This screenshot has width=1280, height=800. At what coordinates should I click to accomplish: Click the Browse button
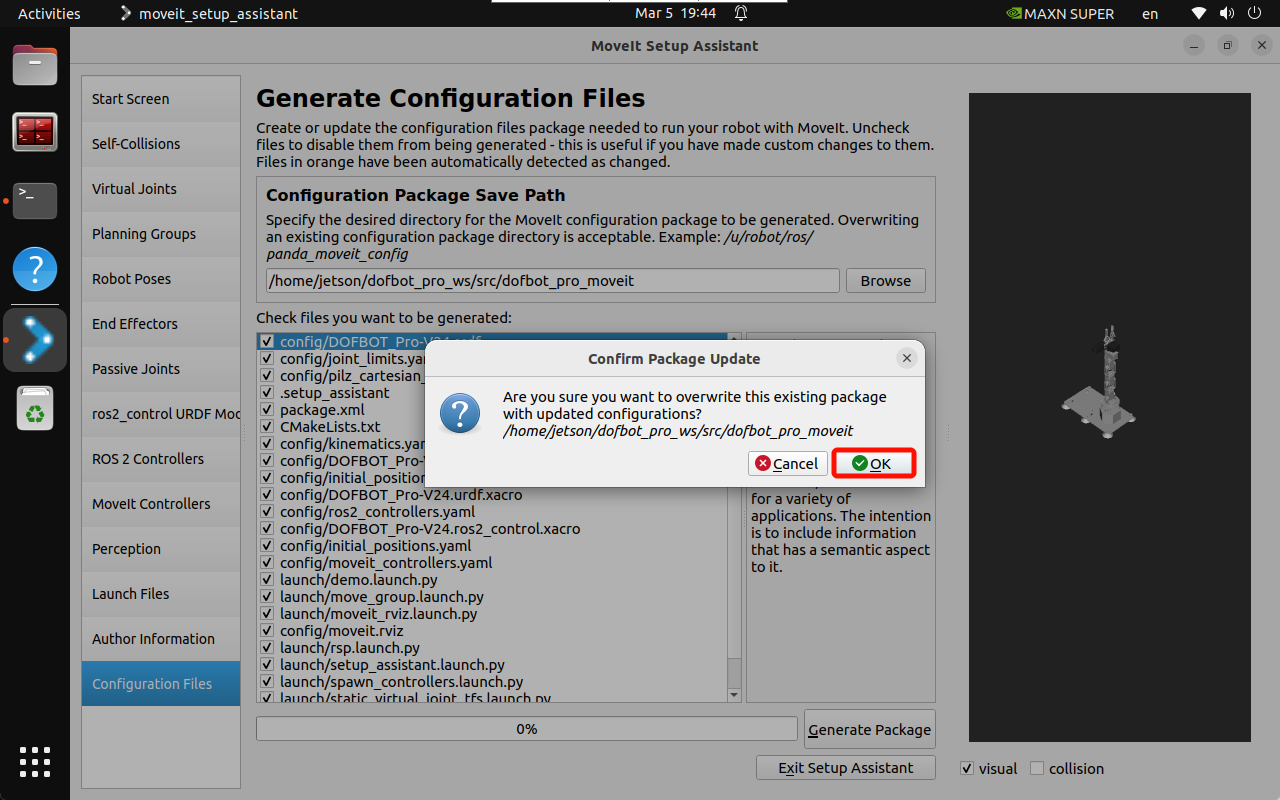(x=886, y=281)
